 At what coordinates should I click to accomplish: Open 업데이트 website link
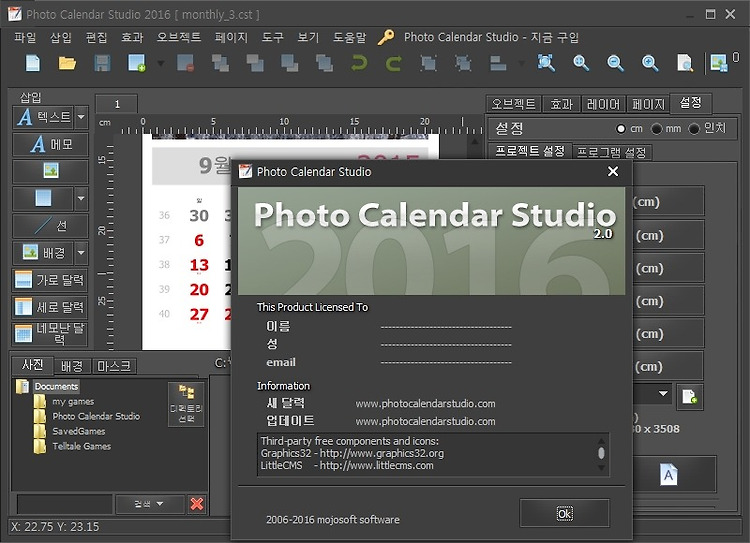pyautogui.click(x=425, y=421)
